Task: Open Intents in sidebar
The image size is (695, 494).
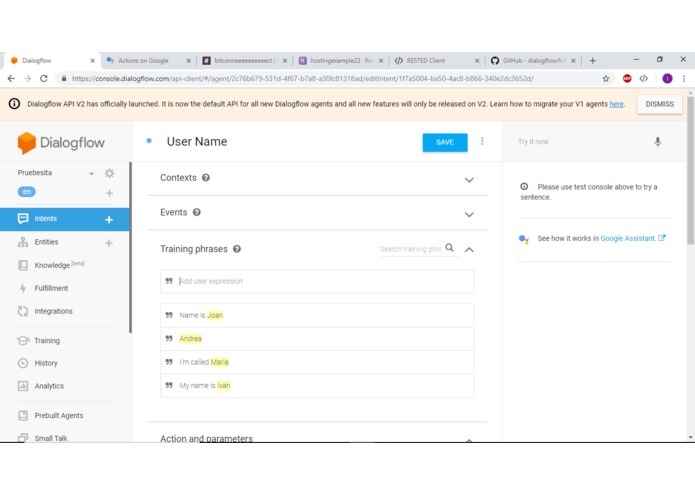Action: coord(64,219)
